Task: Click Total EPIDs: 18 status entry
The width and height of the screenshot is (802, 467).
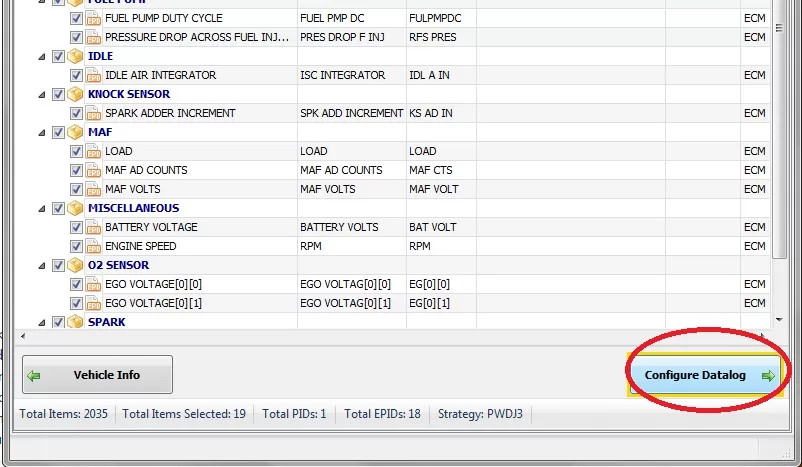Action: coord(382,414)
